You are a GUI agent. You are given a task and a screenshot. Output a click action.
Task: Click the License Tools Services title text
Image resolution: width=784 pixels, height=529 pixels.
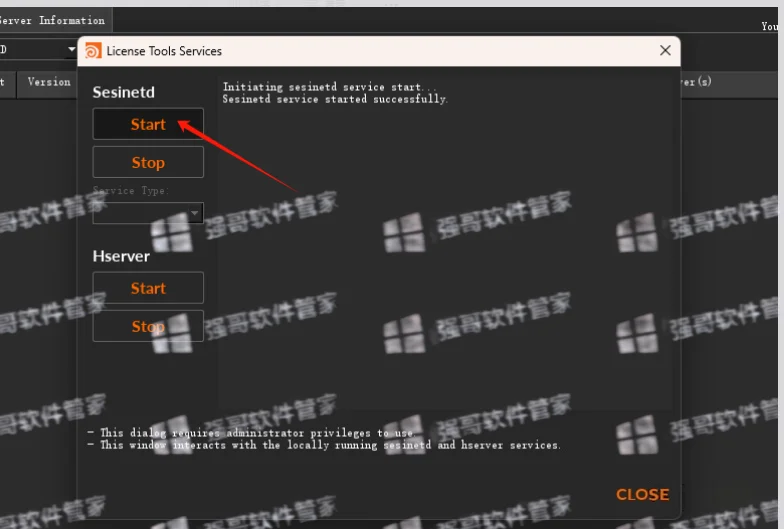(164, 51)
